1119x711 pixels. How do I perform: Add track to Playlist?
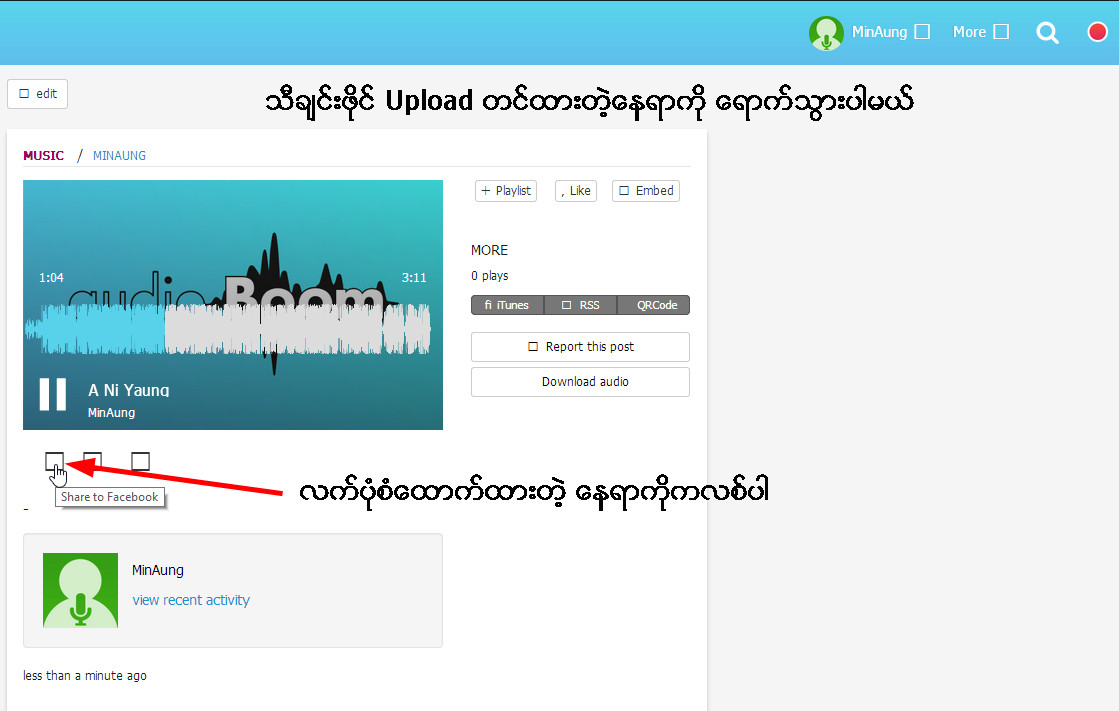506,191
